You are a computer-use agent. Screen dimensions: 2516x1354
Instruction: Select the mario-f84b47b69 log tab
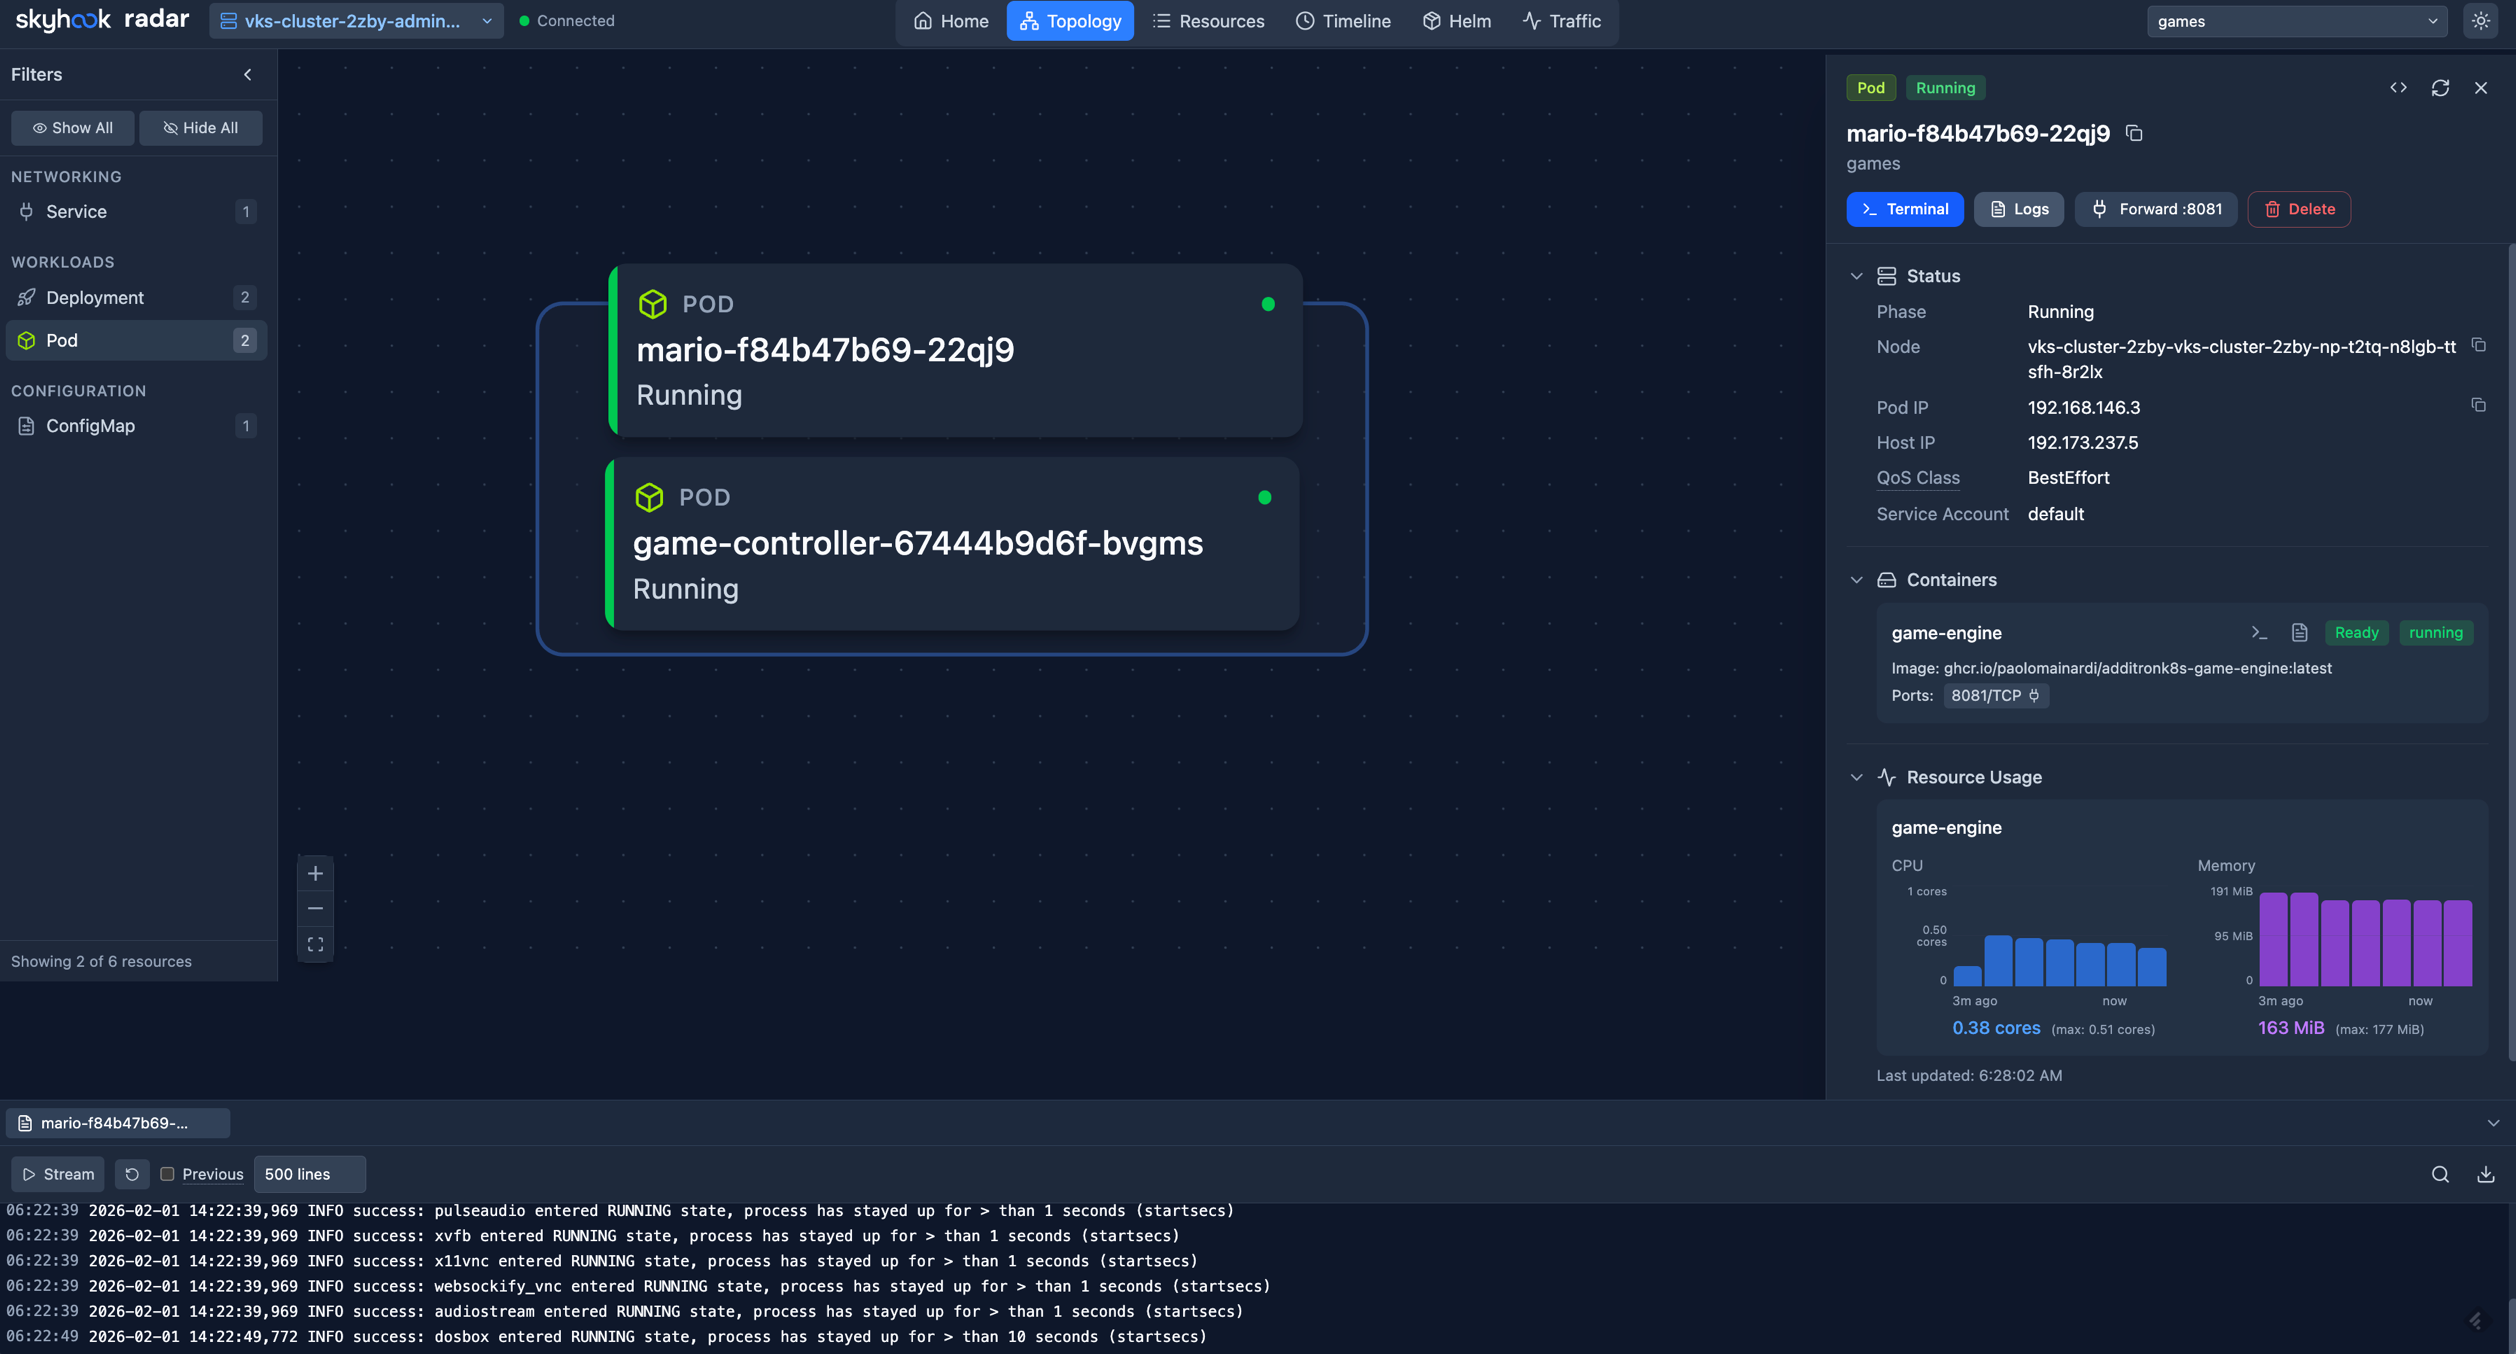coord(118,1123)
